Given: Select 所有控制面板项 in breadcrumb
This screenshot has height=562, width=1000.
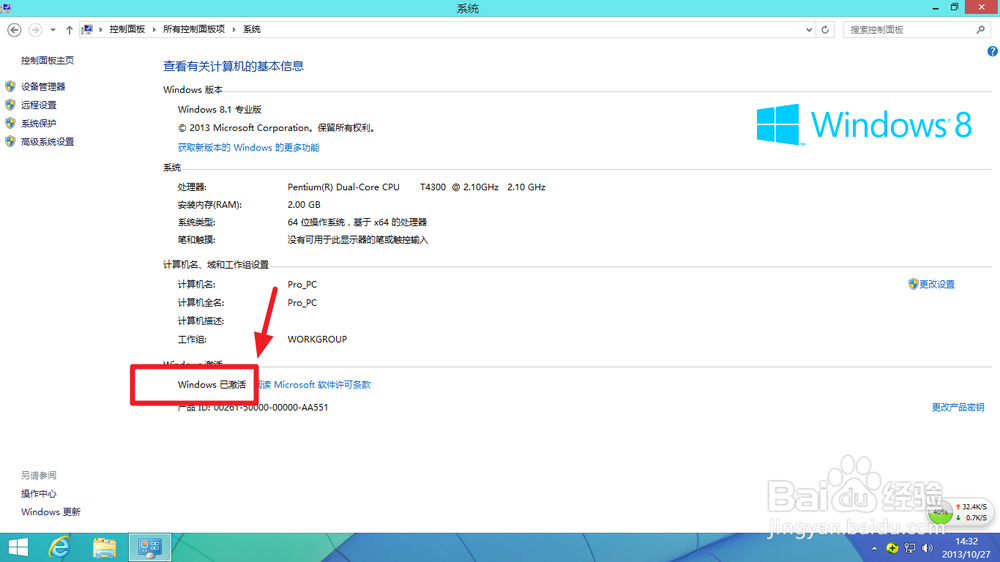Looking at the screenshot, I should (194, 29).
